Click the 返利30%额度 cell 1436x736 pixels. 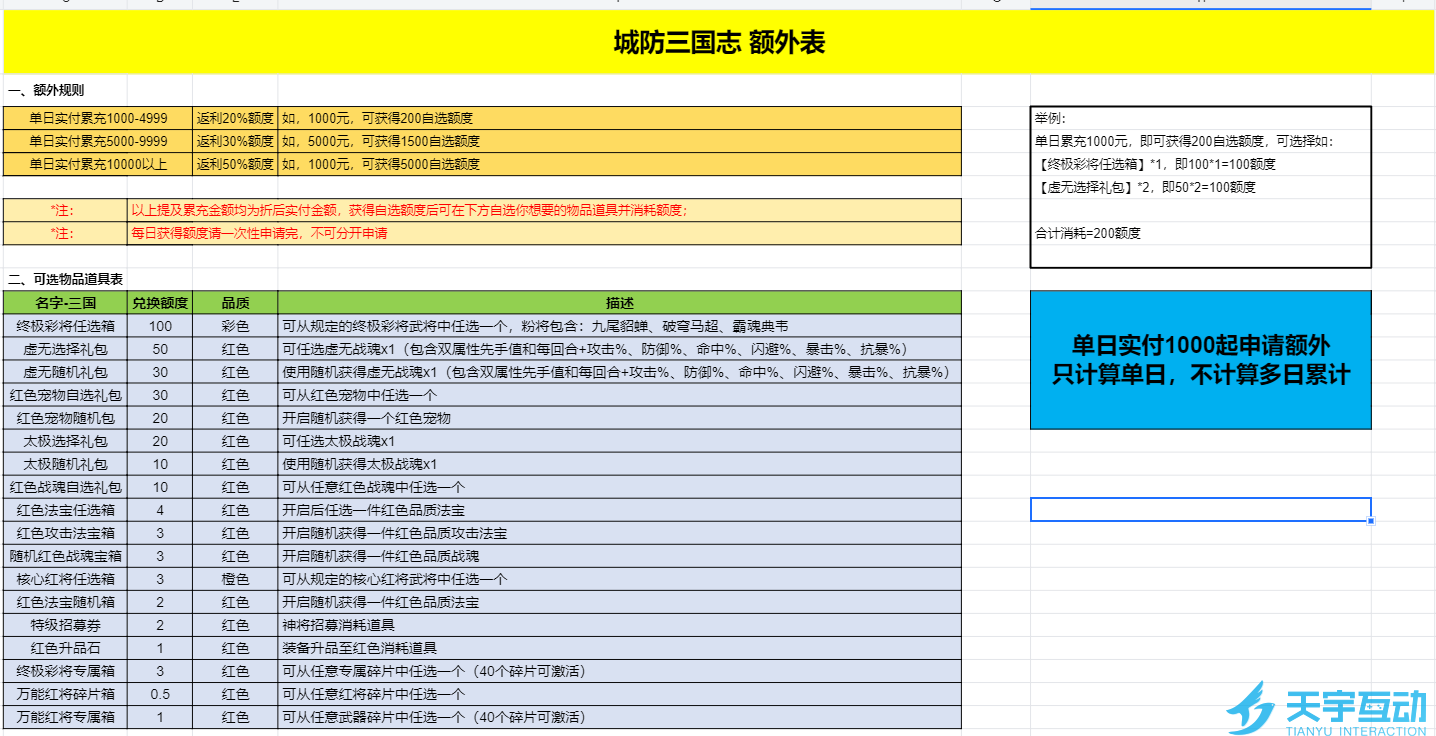[235, 141]
